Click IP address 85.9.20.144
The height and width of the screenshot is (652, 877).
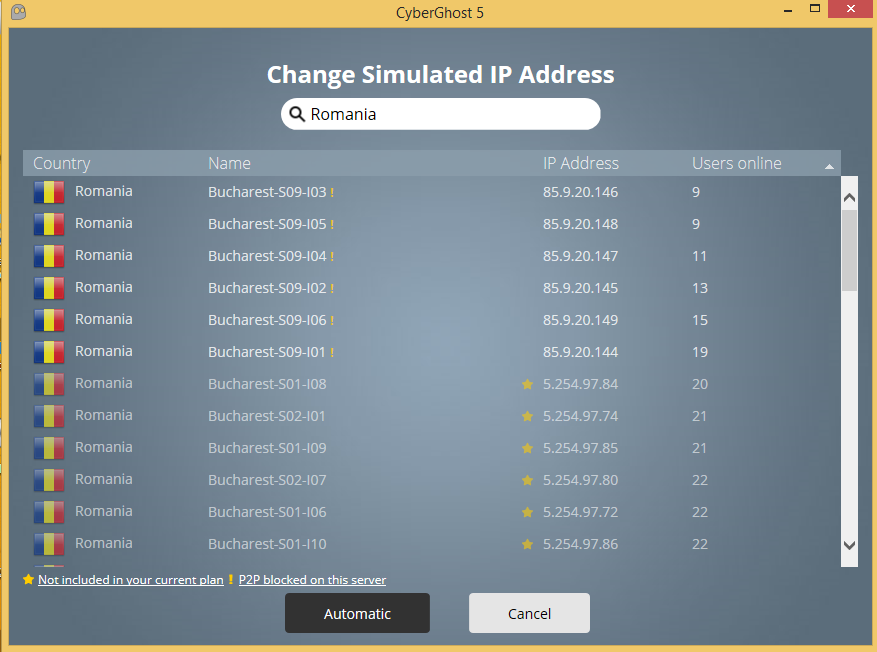580,352
